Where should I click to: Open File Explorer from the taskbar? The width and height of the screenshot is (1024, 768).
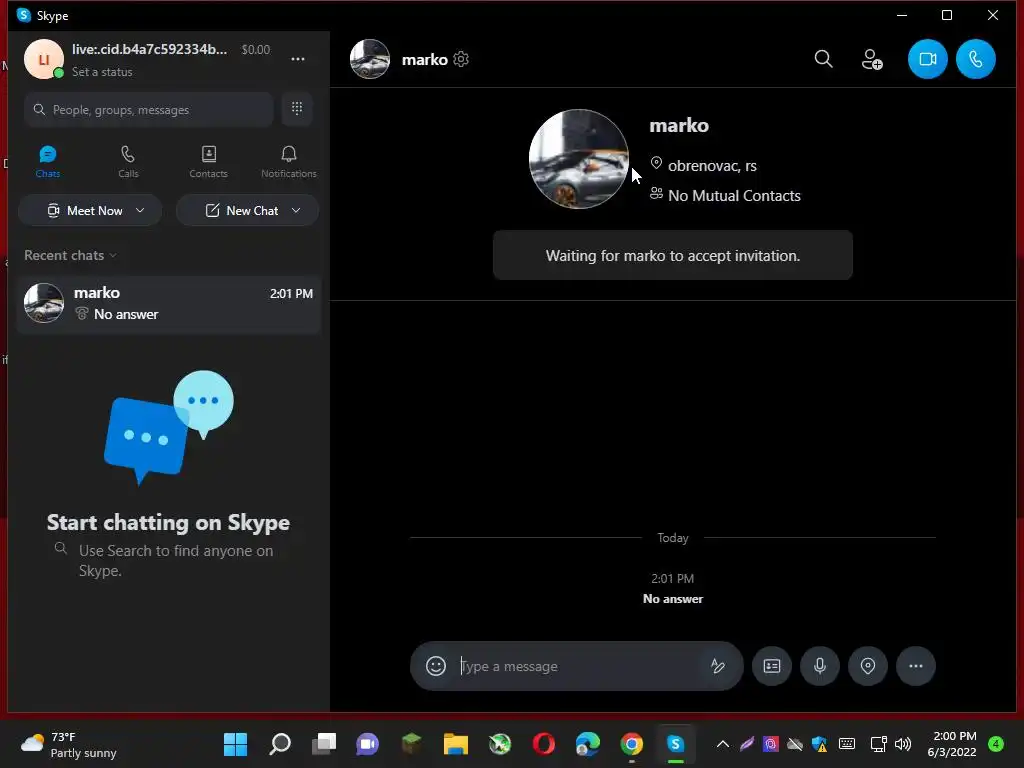click(x=456, y=744)
